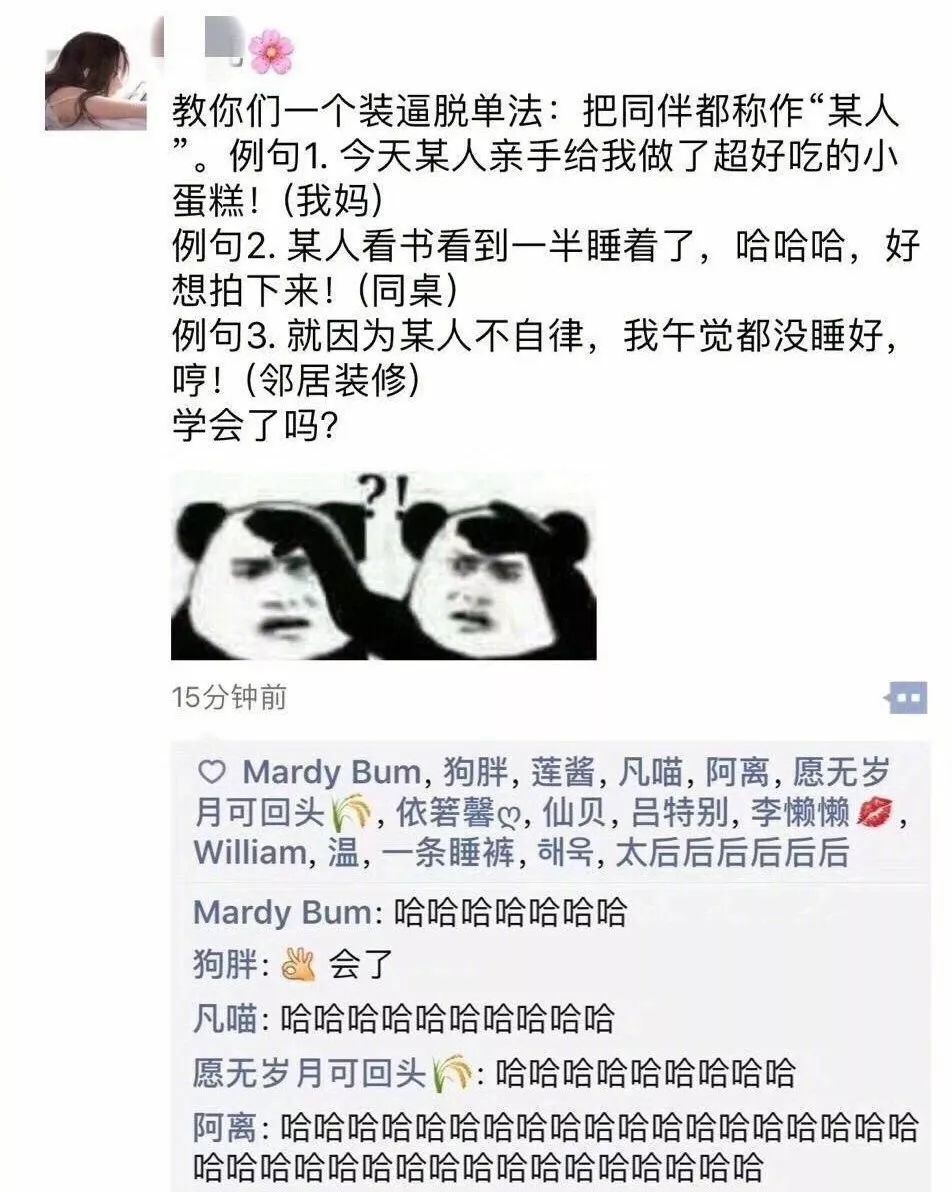Tap commenter name 凡喵
This screenshot has height=1192, width=952.
pos(225,1019)
